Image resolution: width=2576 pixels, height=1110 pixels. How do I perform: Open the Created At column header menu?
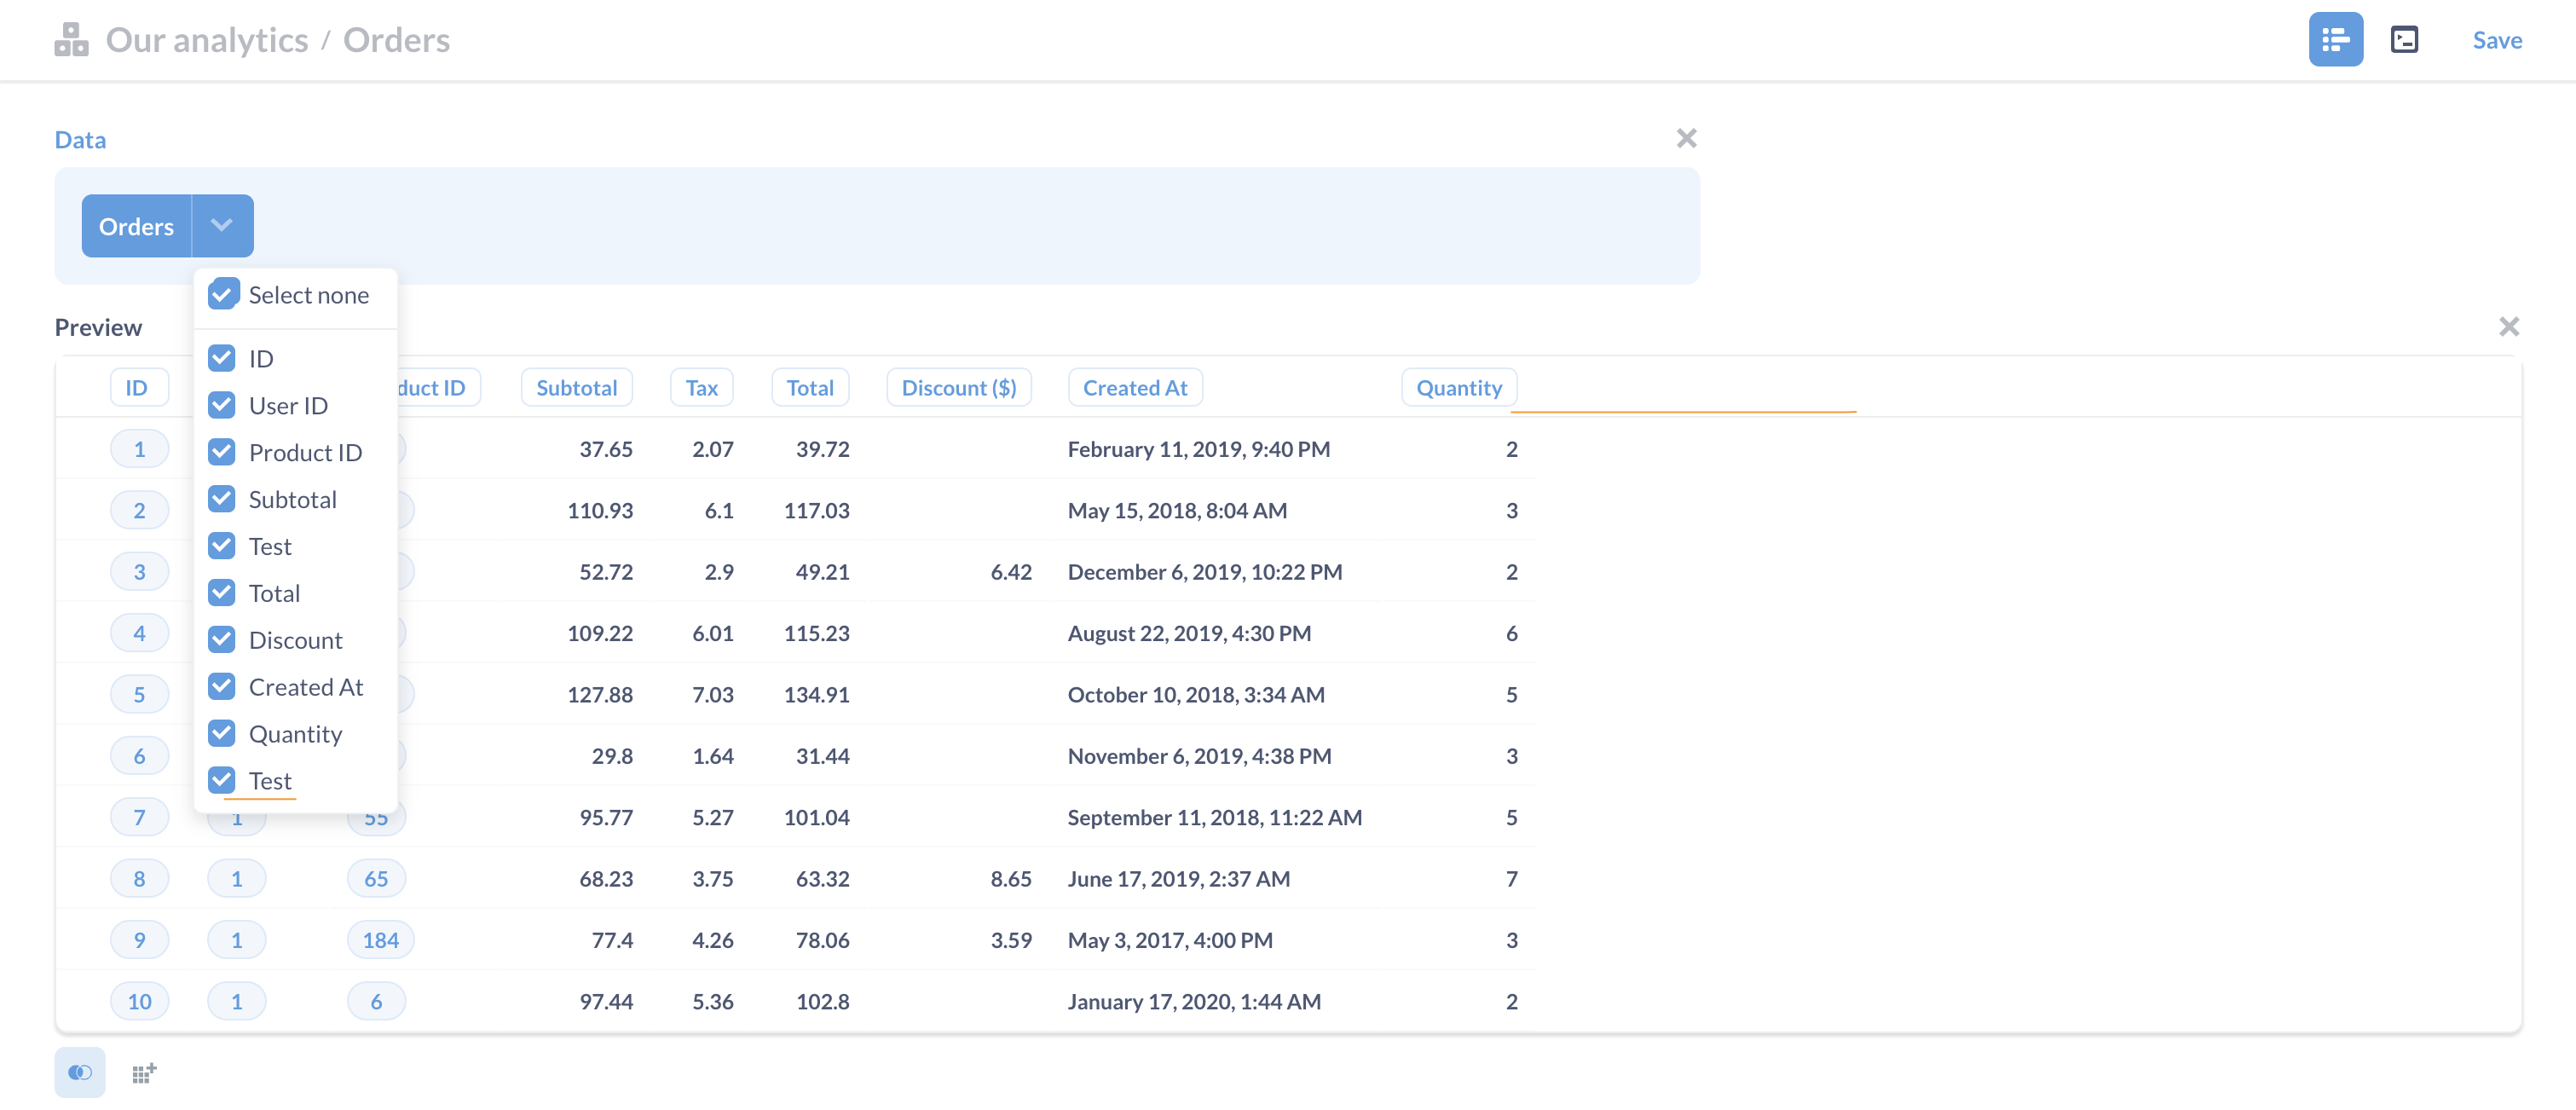click(1134, 387)
